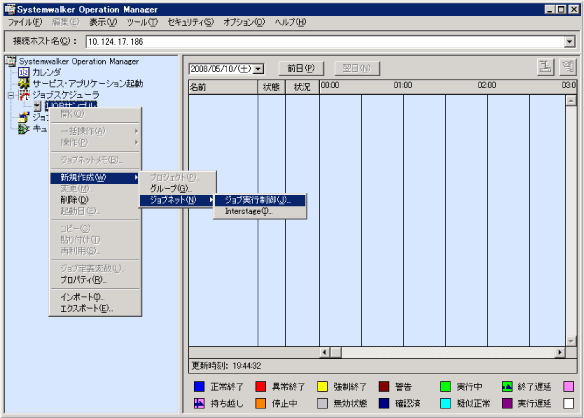Click the 持ち越し legend icon

click(199, 403)
